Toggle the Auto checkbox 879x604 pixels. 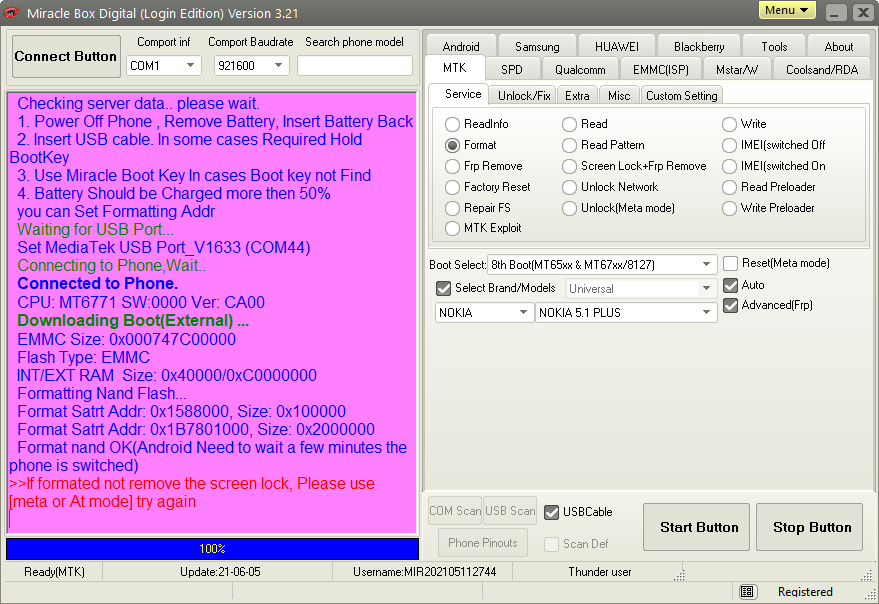coord(730,285)
